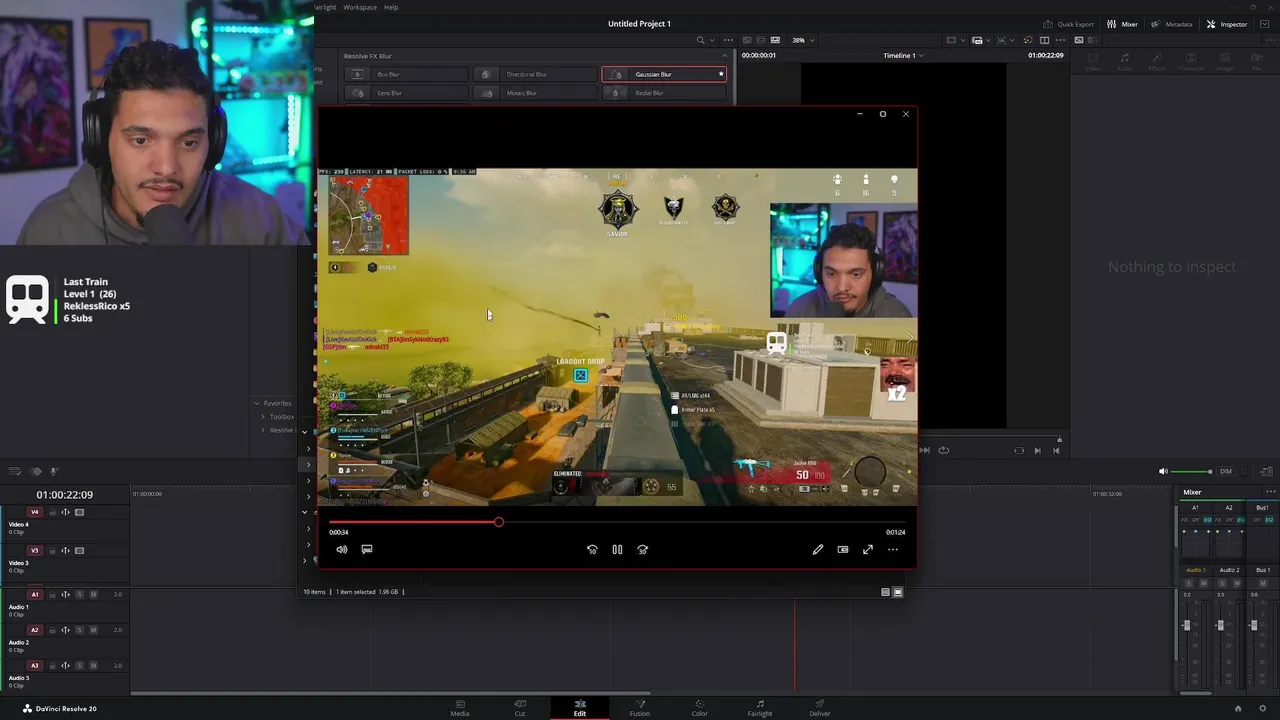Toggle the DIM audio button
The width and height of the screenshot is (1280, 720).
pos(1226,471)
